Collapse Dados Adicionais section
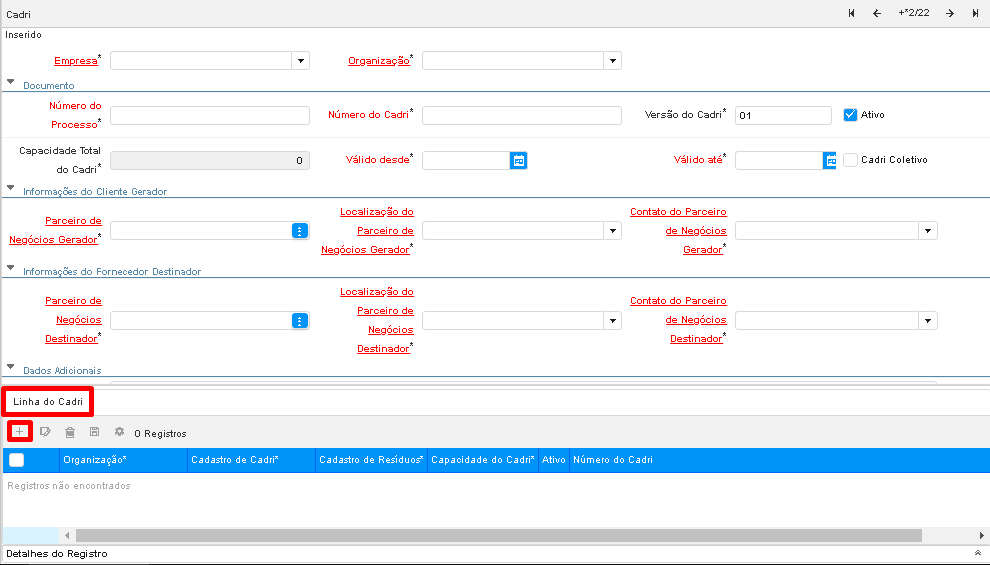The height and width of the screenshot is (565, 990). tap(11, 367)
